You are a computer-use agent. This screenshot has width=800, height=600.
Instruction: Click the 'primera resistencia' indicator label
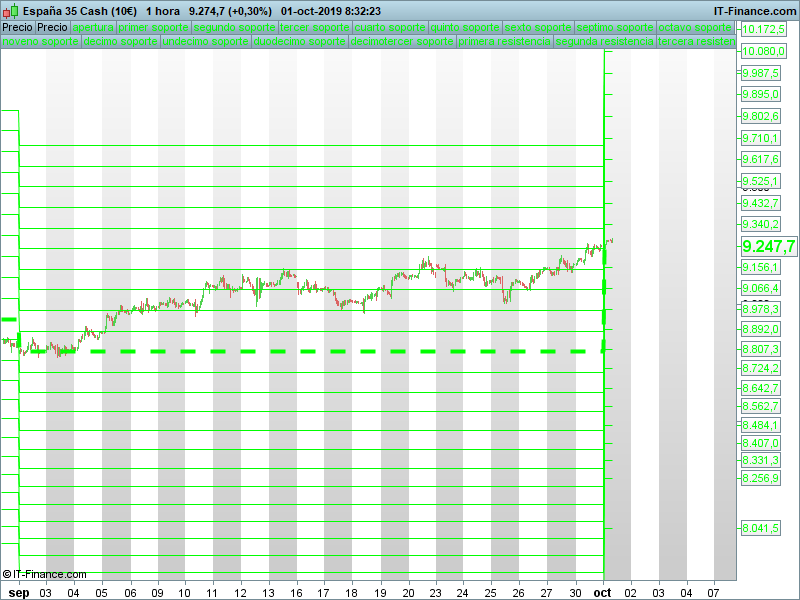[504, 43]
